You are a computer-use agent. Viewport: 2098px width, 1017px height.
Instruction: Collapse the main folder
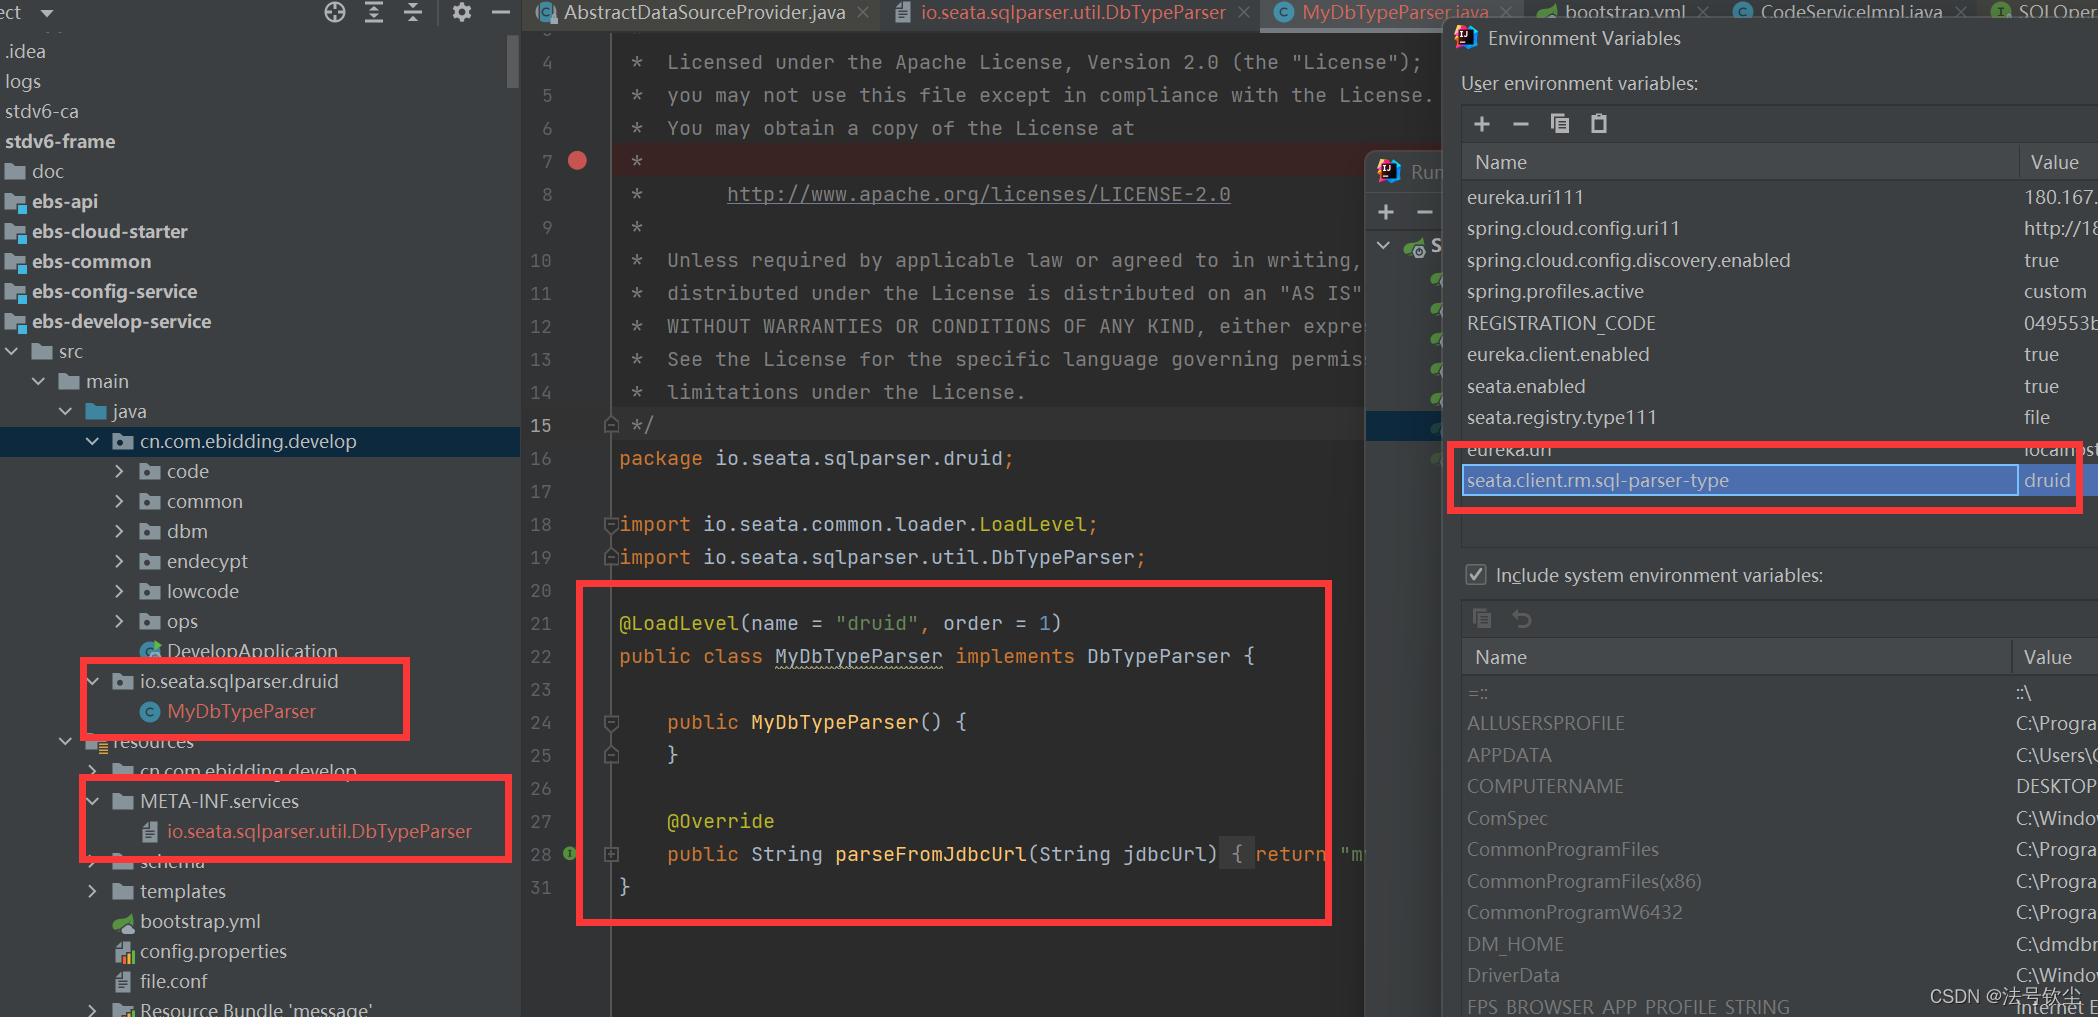[x=39, y=381]
